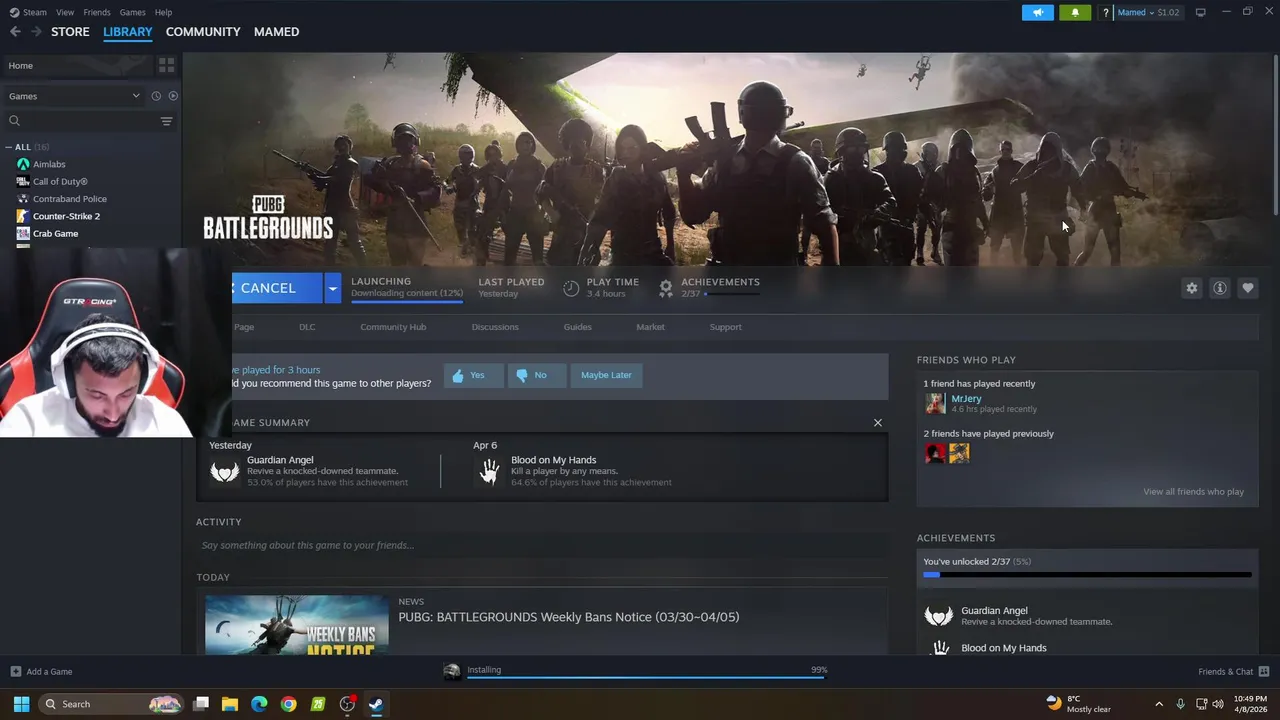
Task: Click the Add a Game plus icon
Action: pyautogui.click(x=15, y=671)
